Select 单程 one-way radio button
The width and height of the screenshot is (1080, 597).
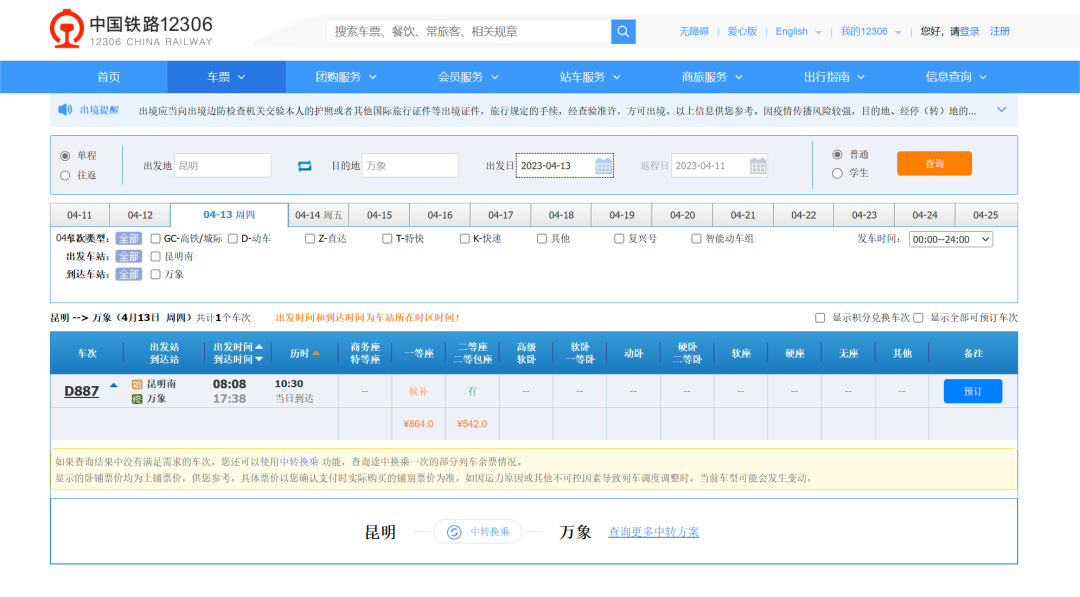click(65, 156)
